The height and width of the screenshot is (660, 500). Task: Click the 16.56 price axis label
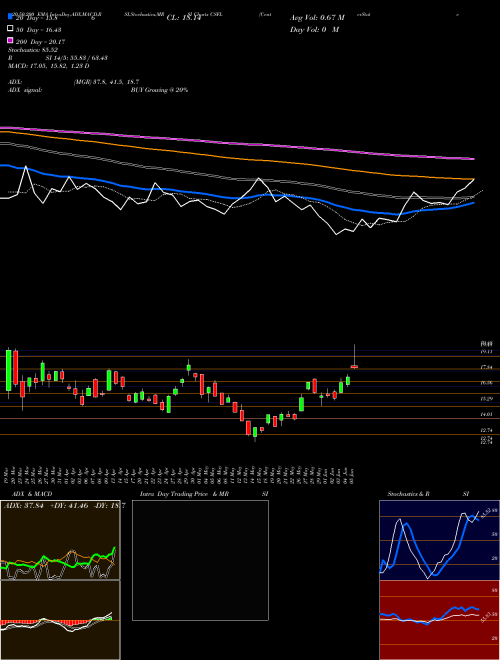pyautogui.click(x=487, y=383)
